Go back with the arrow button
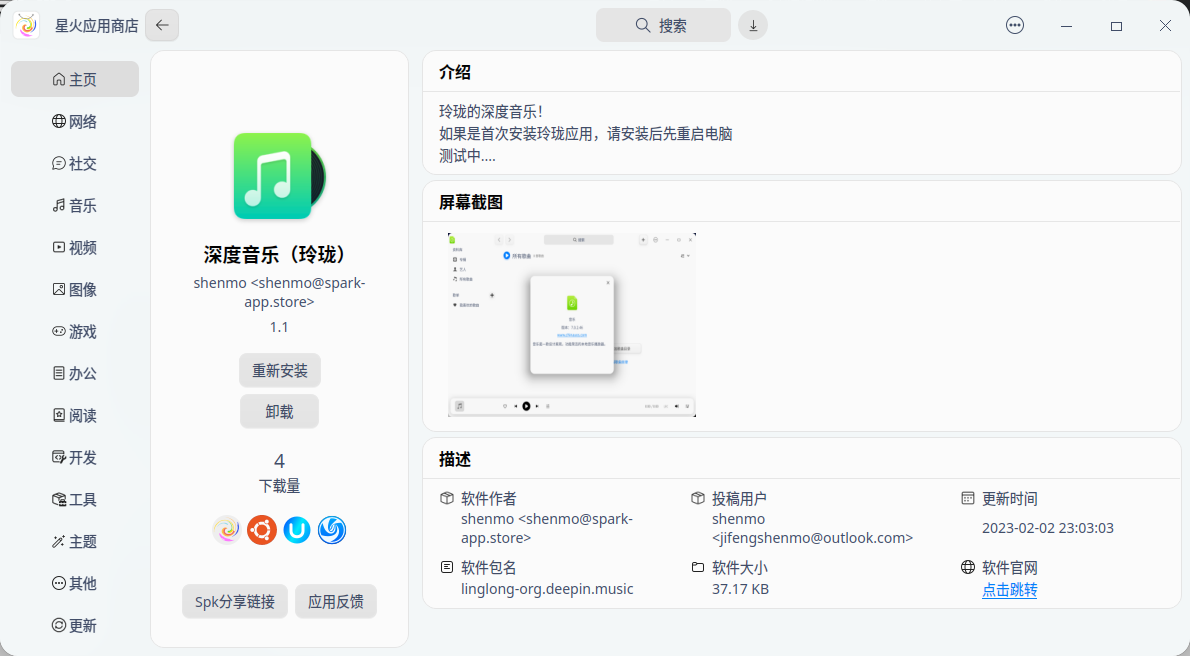This screenshot has height=656, width=1190. coord(162,25)
